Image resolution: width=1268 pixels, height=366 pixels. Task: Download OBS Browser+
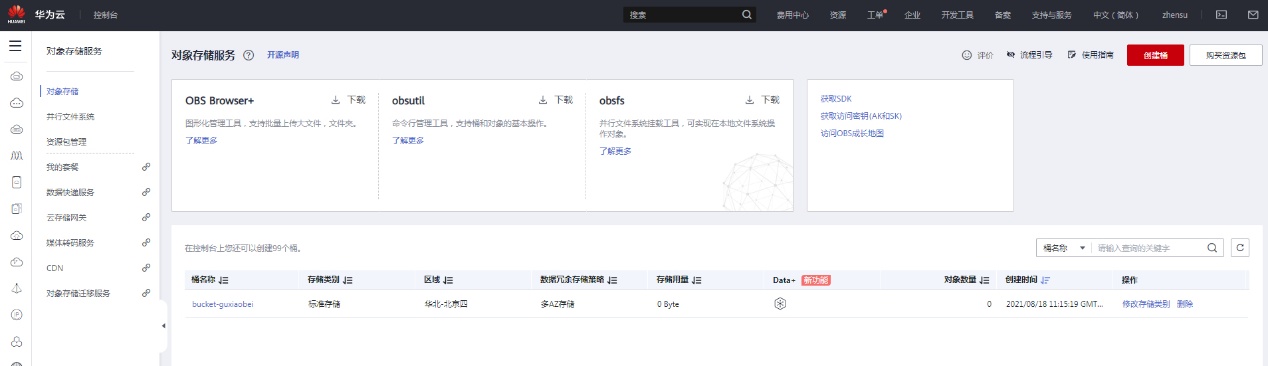point(349,100)
